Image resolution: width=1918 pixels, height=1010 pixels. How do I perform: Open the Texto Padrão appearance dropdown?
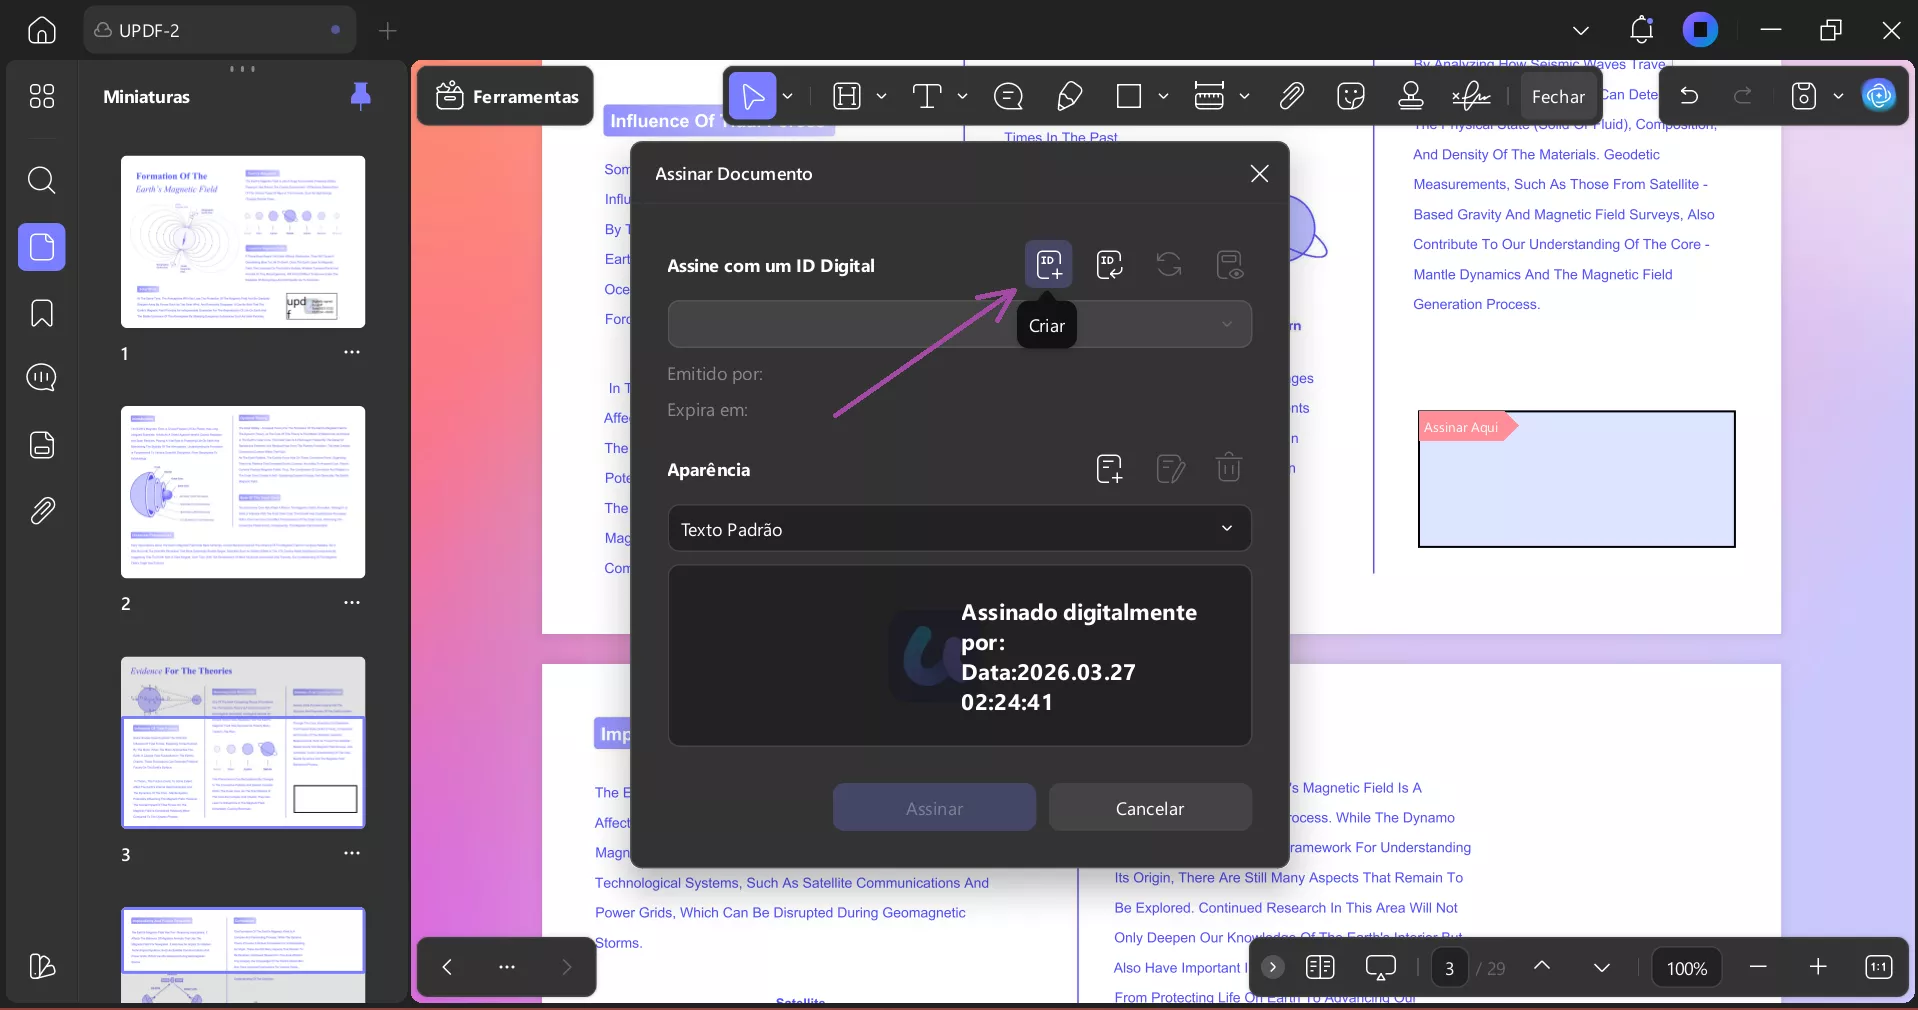959,529
